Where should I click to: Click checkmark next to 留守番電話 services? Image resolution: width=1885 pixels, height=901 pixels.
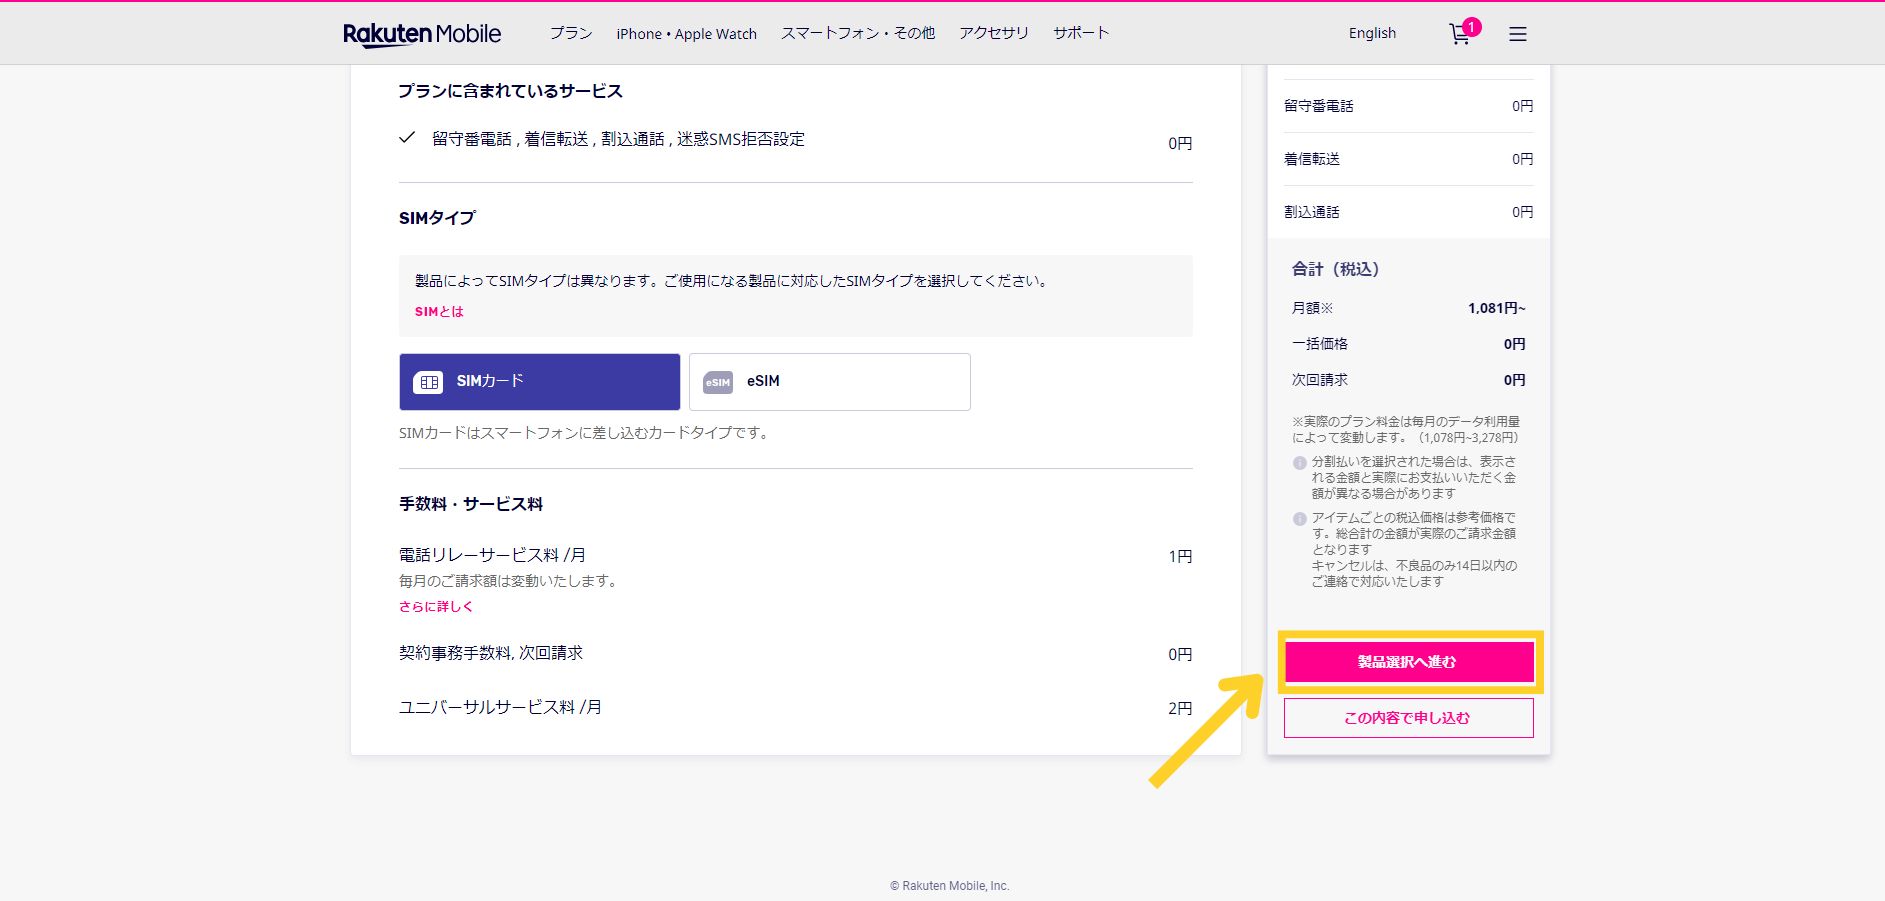coord(407,138)
